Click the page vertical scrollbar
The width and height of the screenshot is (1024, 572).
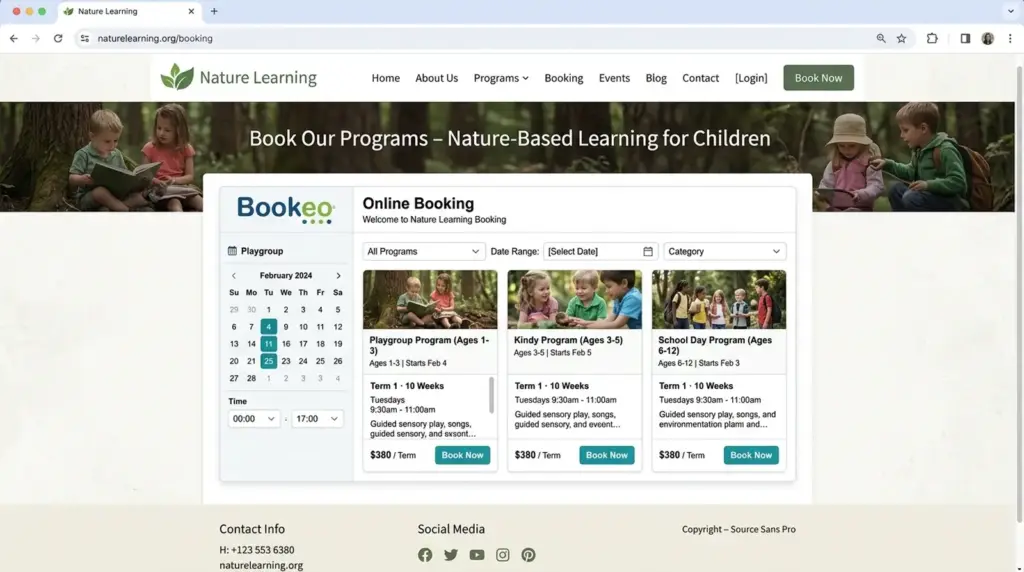pos(1019,294)
